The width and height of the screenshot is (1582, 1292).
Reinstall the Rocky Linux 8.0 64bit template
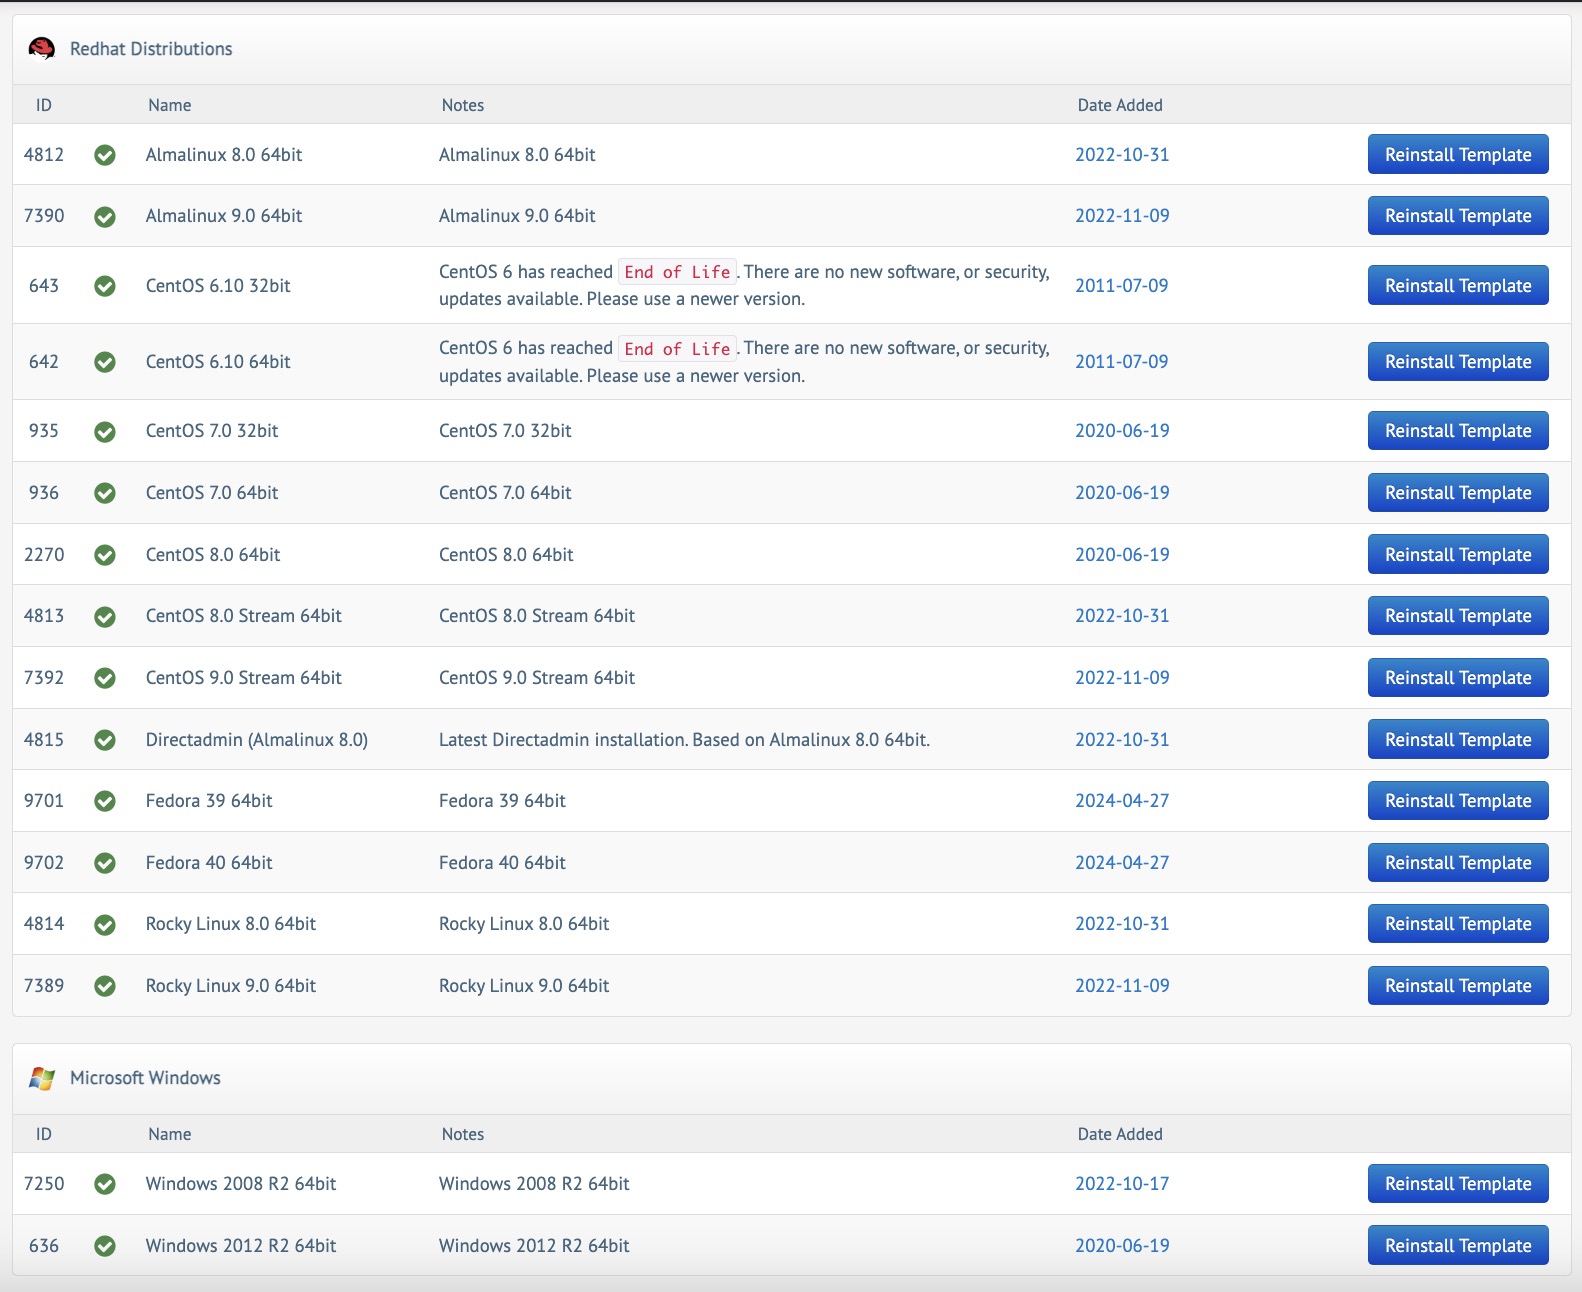[x=1458, y=923]
